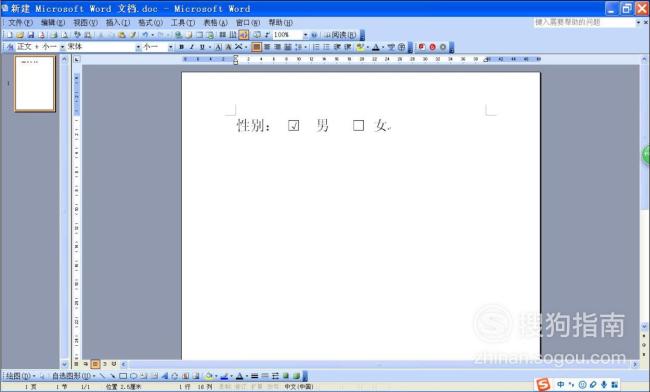Click the Save floppy disk icon
The width and height of the screenshot is (650, 392).
click(30, 35)
